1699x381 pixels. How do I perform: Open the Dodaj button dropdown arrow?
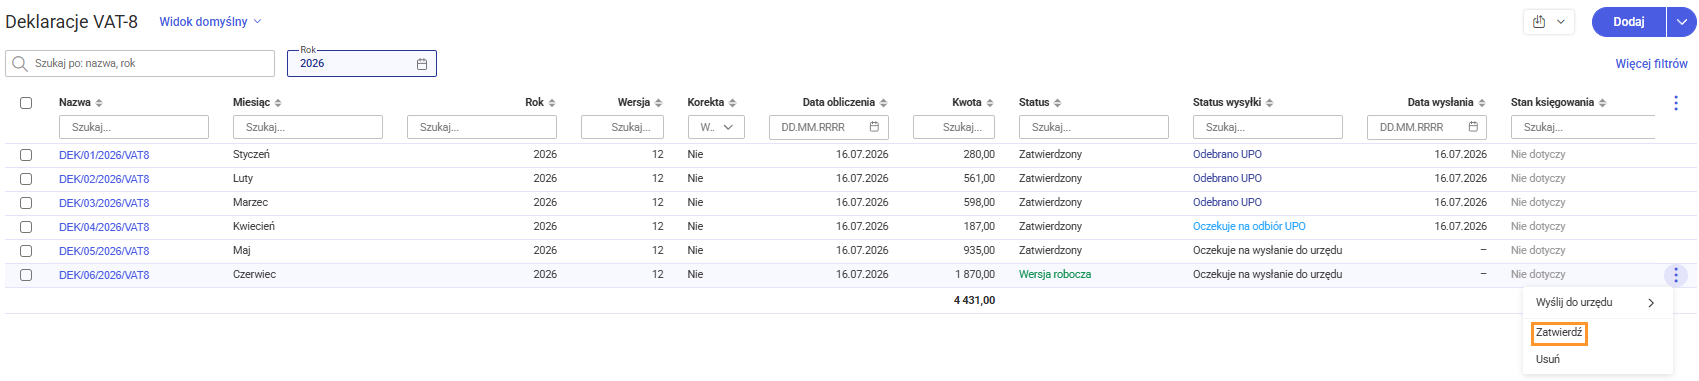tap(1682, 22)
